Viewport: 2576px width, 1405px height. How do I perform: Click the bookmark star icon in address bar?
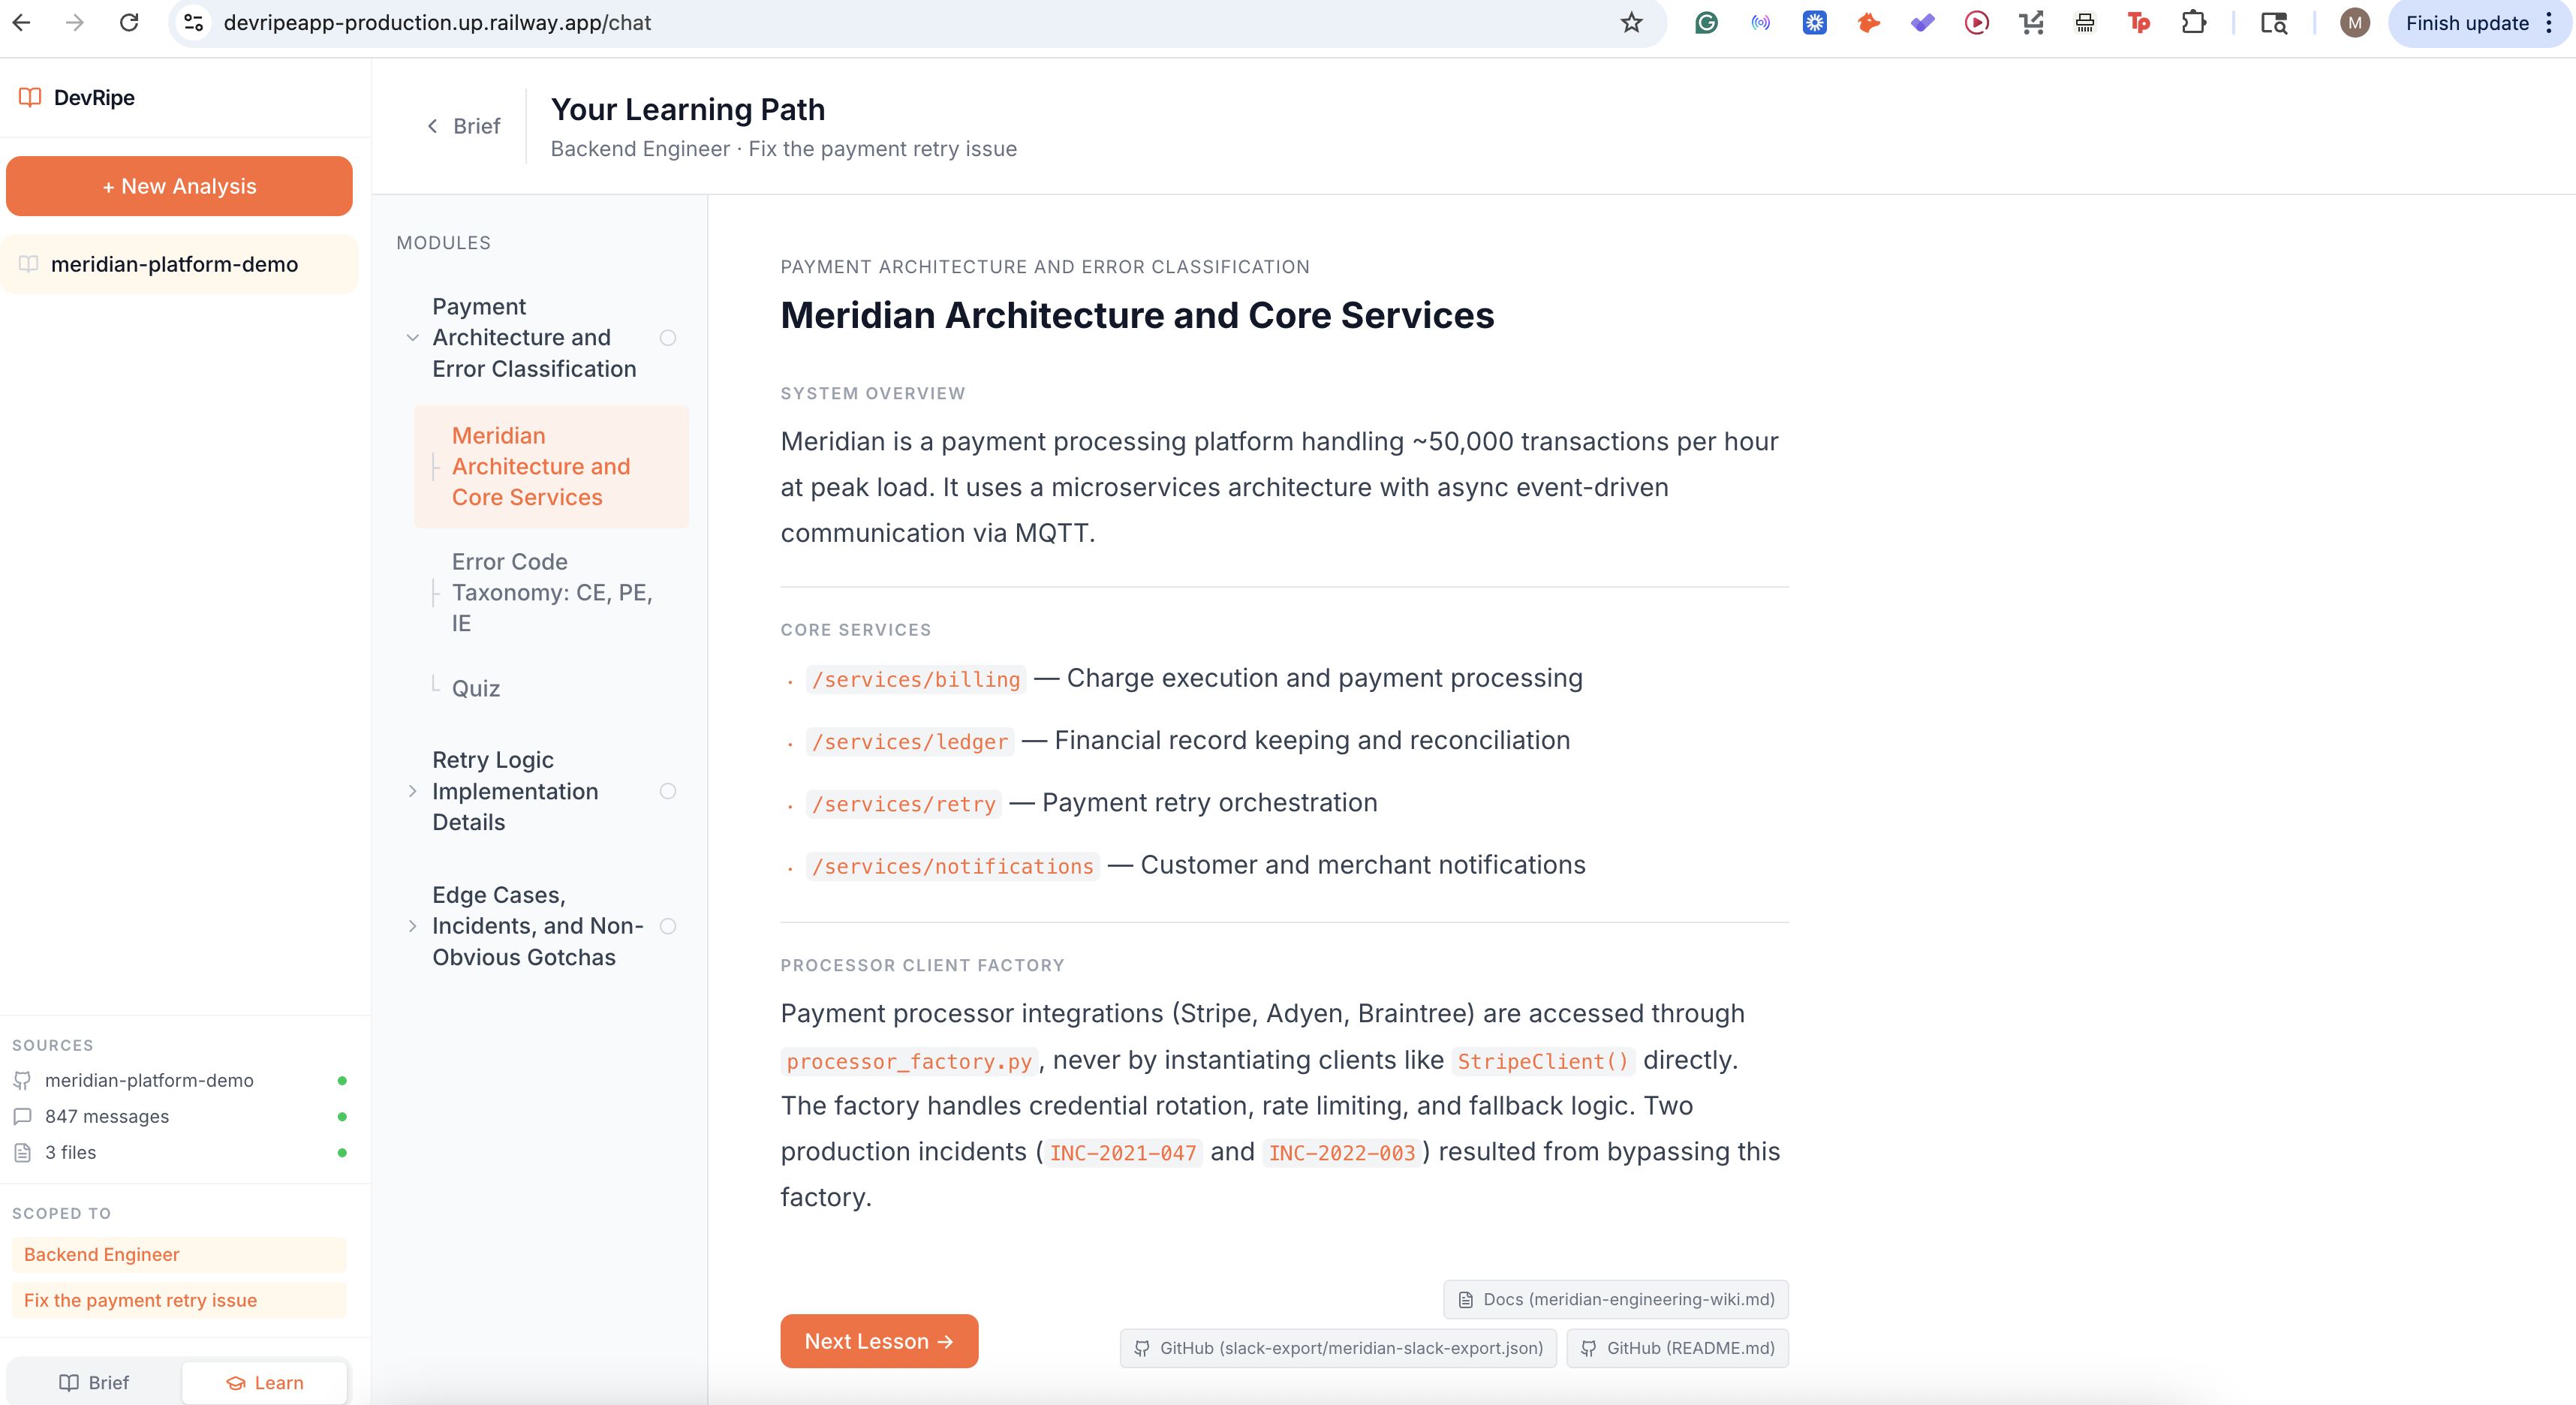[1631, 23]
